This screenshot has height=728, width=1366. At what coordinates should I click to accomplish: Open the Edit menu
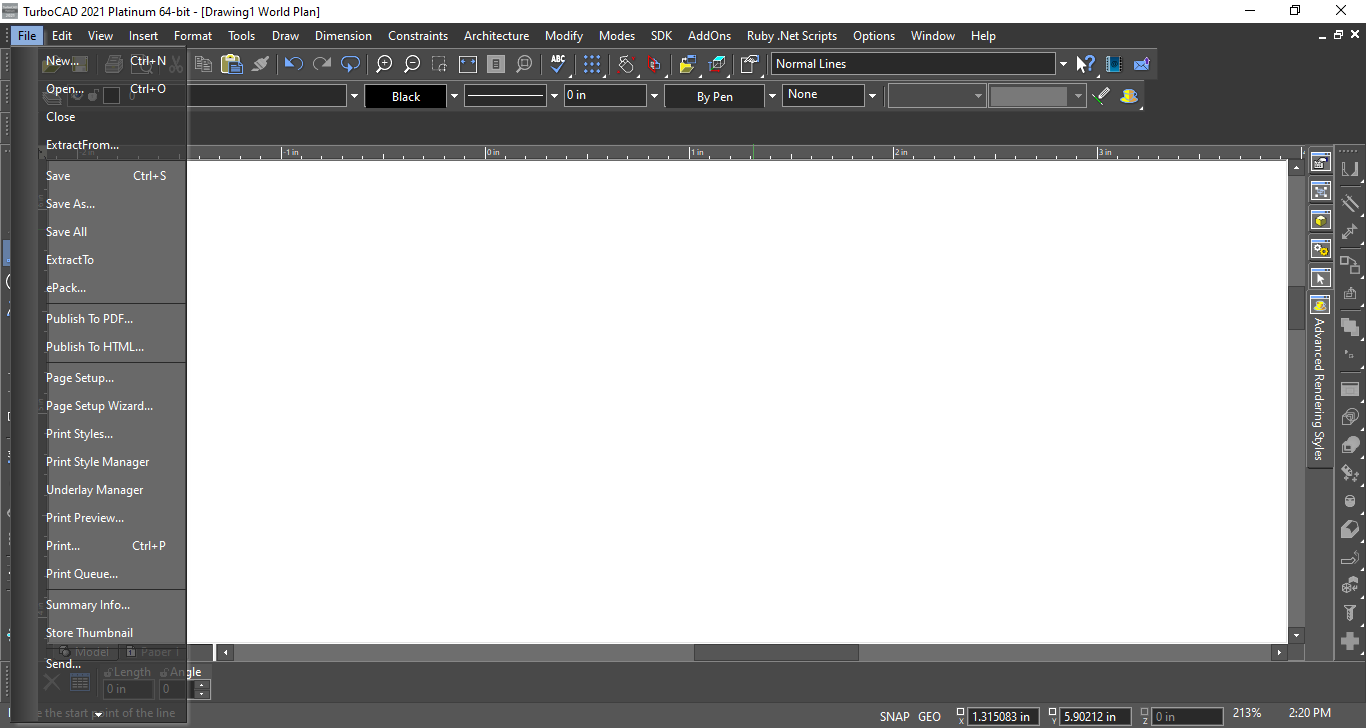(62, 35)
